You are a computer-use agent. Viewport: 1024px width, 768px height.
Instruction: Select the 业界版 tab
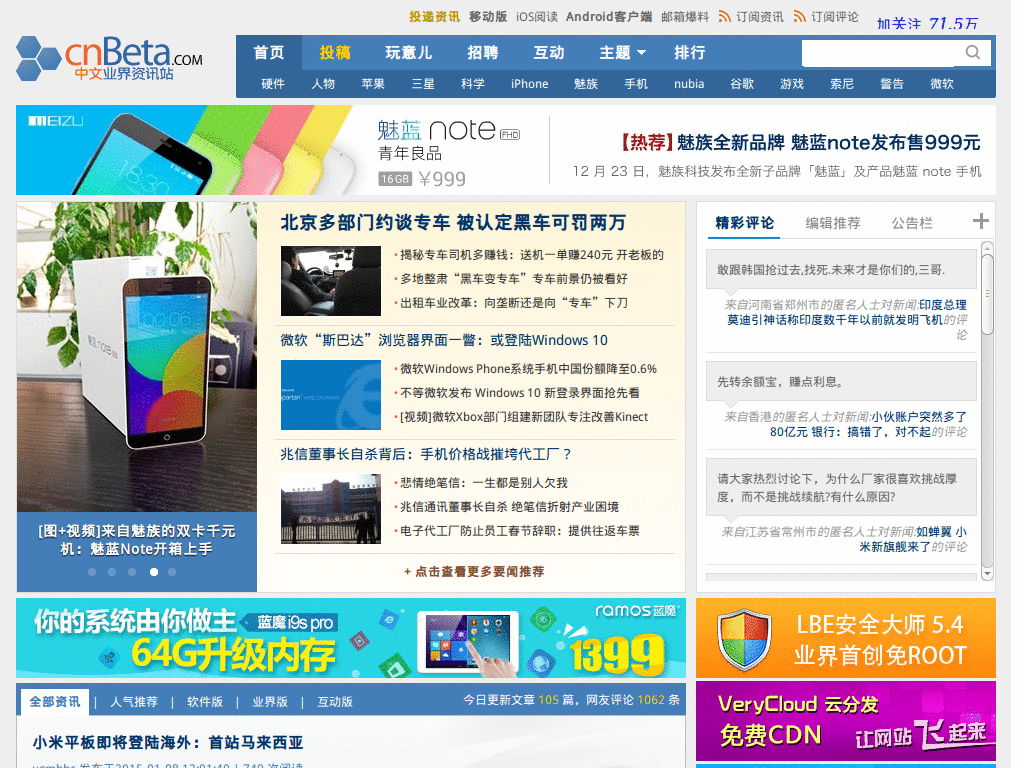pos(270,702)
